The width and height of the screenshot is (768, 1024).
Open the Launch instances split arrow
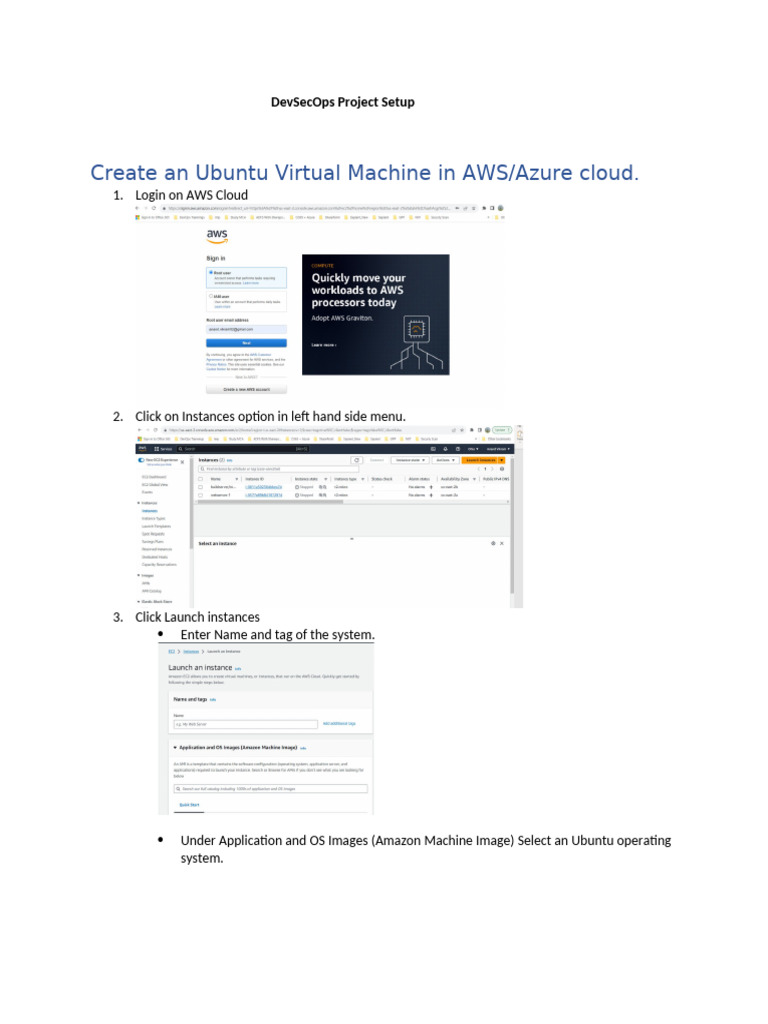click(502, 460)
